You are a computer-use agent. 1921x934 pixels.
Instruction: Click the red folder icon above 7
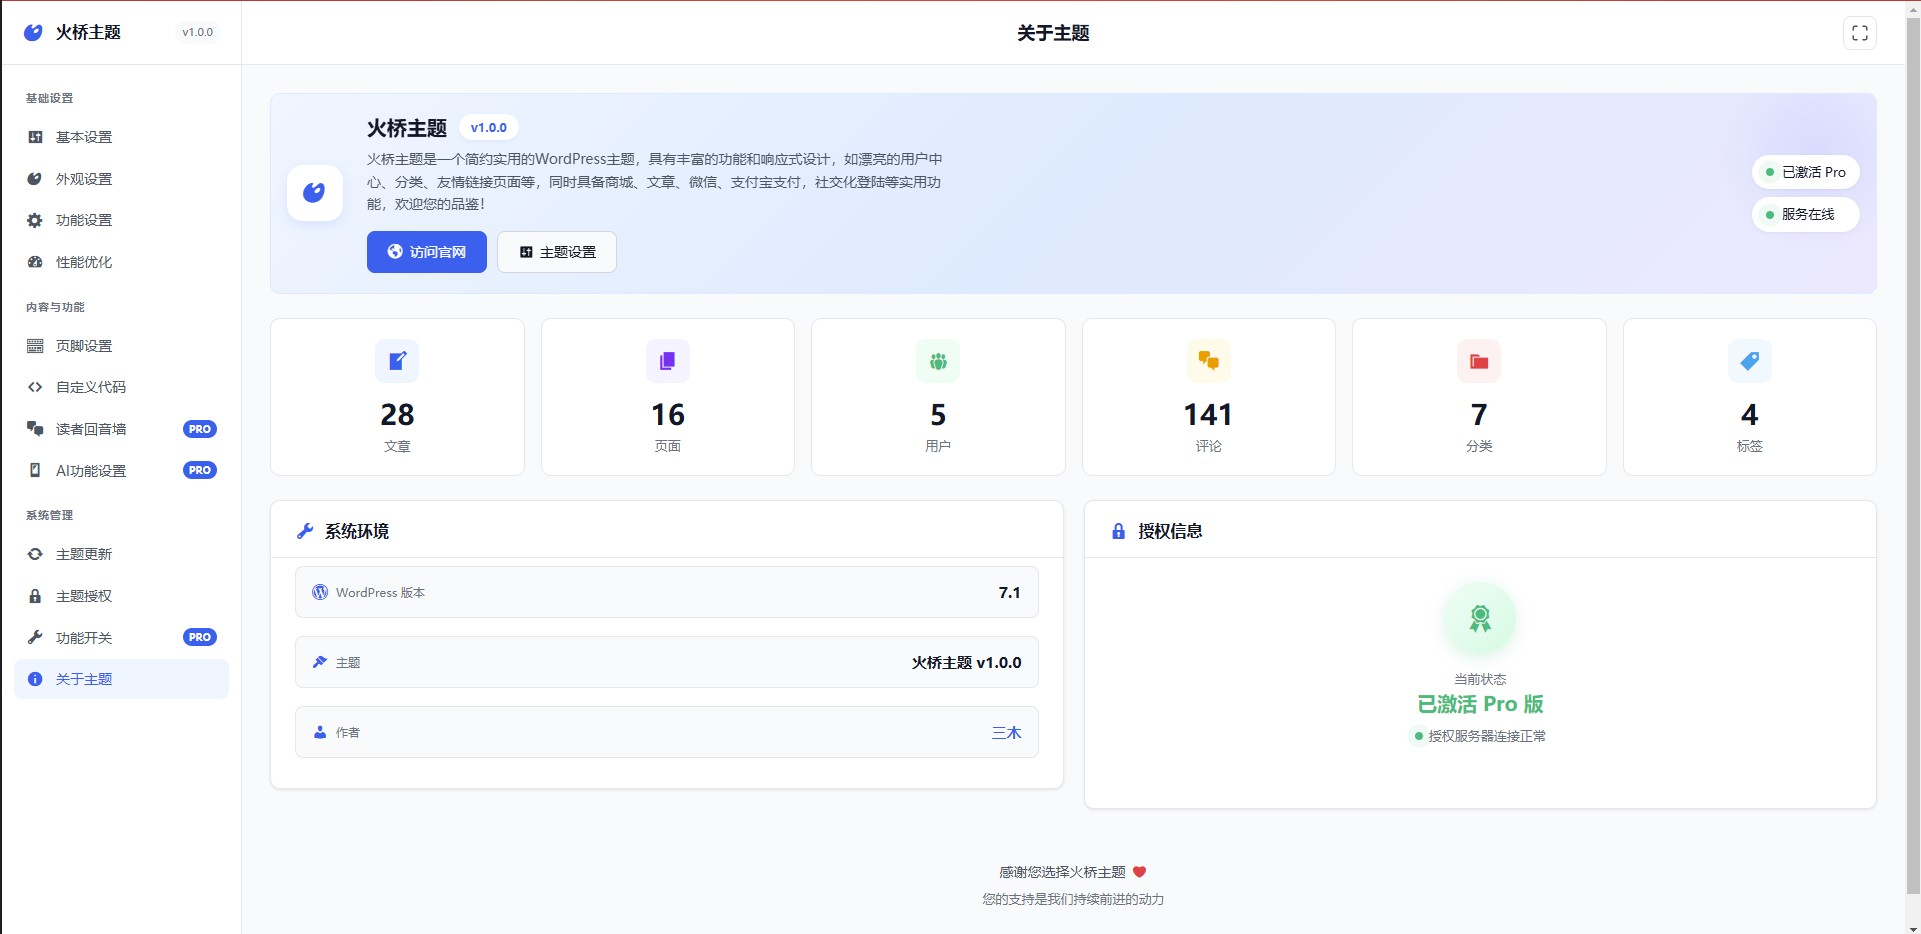tap(1479, 361)
